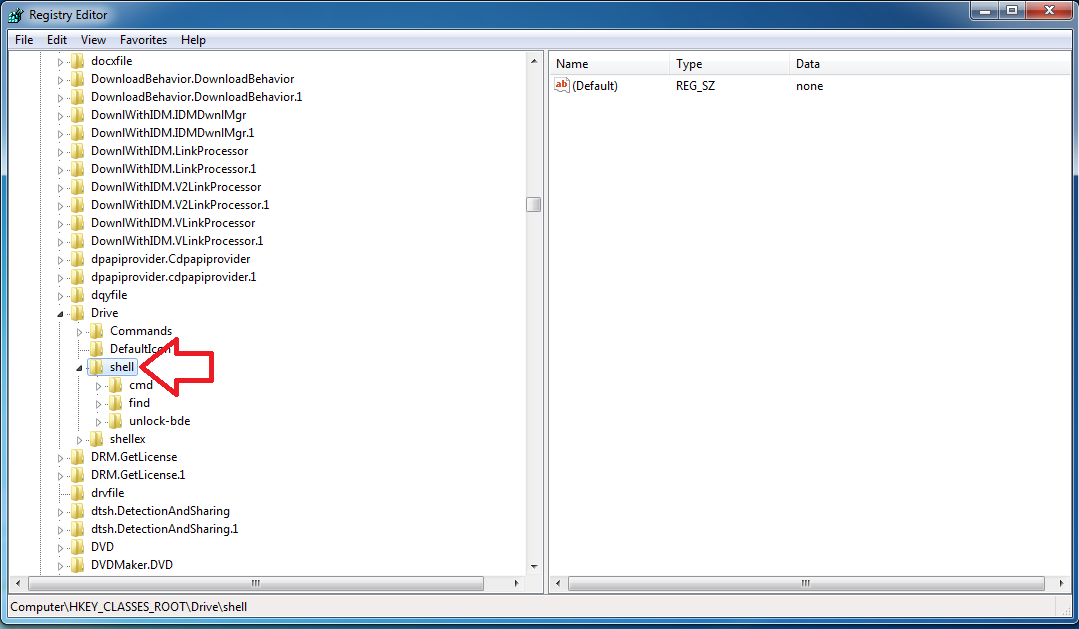The image size is (1079, 629).
Task: Select the DownlWithIDM.VLinkProcessor.1 key
Action: tap(177, 241)
